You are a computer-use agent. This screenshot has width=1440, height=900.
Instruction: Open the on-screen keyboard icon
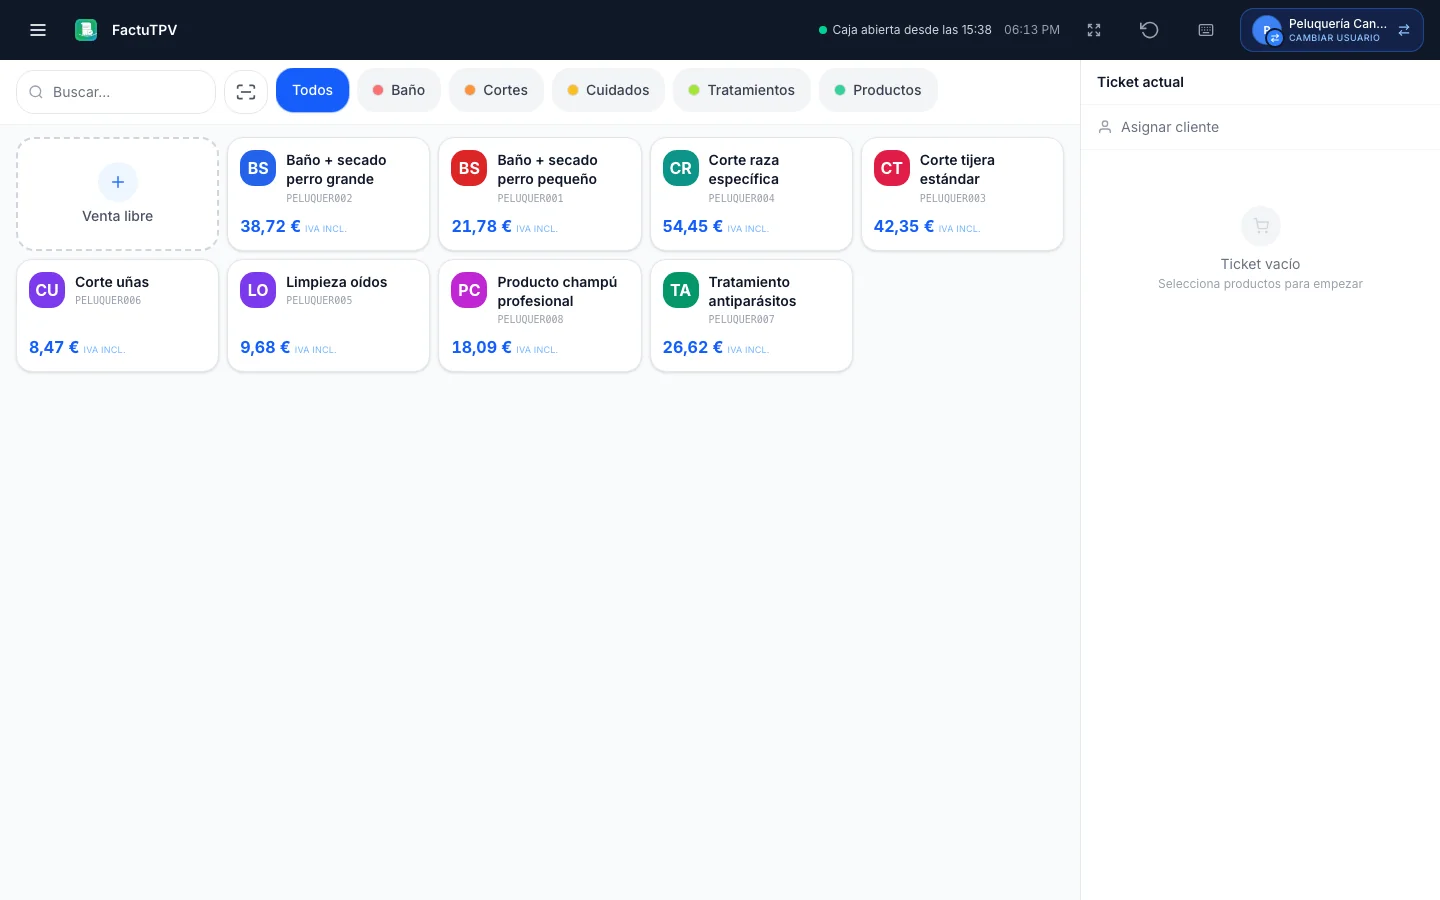[x=1206, y=30]
